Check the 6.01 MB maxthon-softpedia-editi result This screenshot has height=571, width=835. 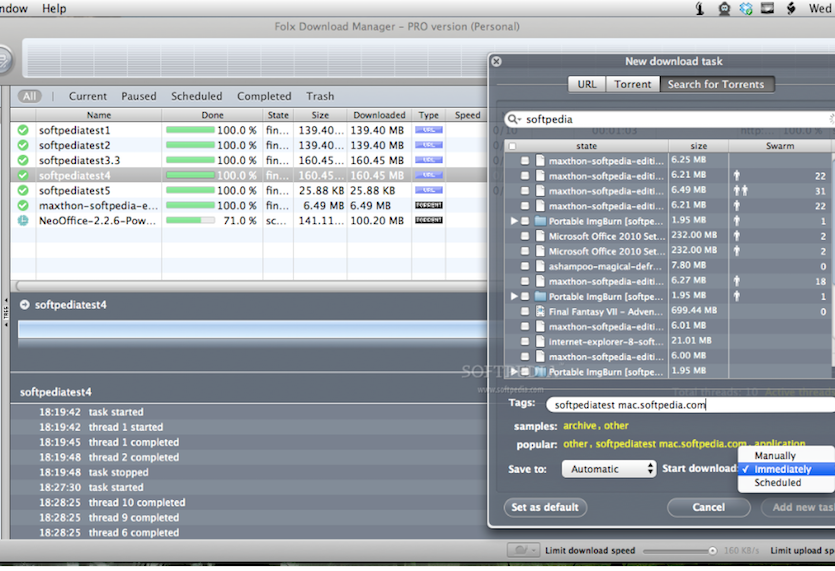pos(525,327)
